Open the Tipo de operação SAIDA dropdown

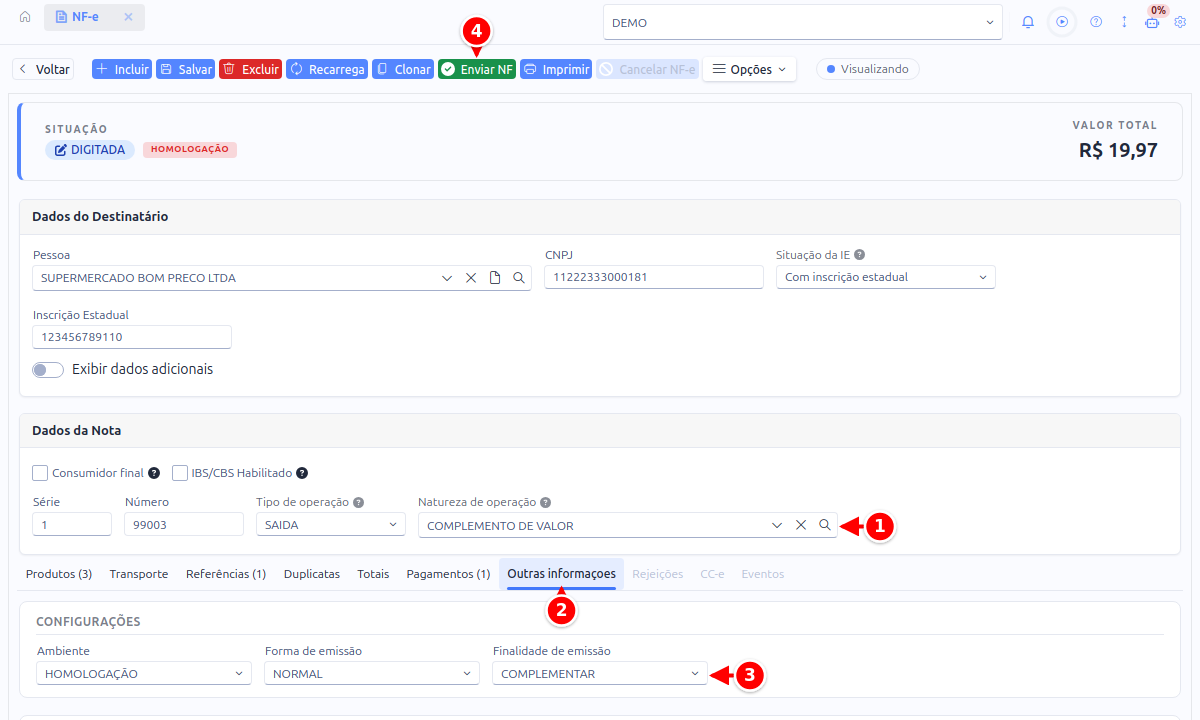[x=331, y=524]
